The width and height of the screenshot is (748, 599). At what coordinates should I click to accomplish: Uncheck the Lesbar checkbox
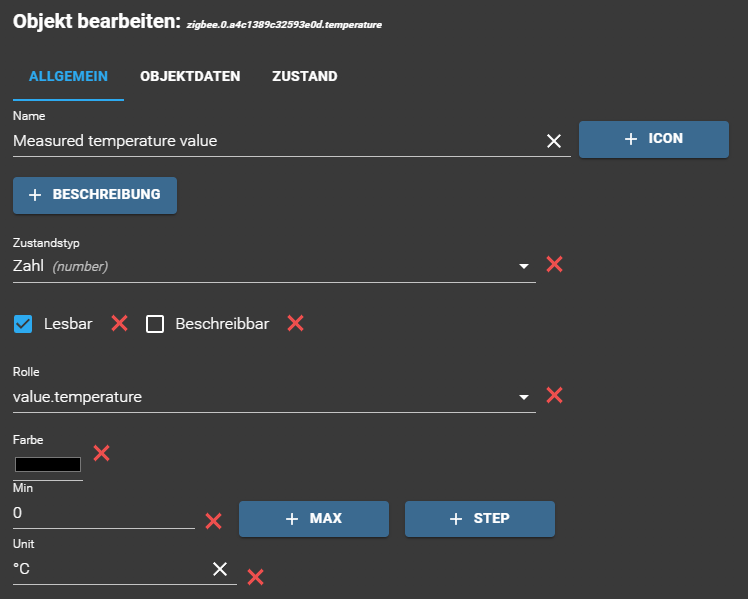click(x=23, y=324)
